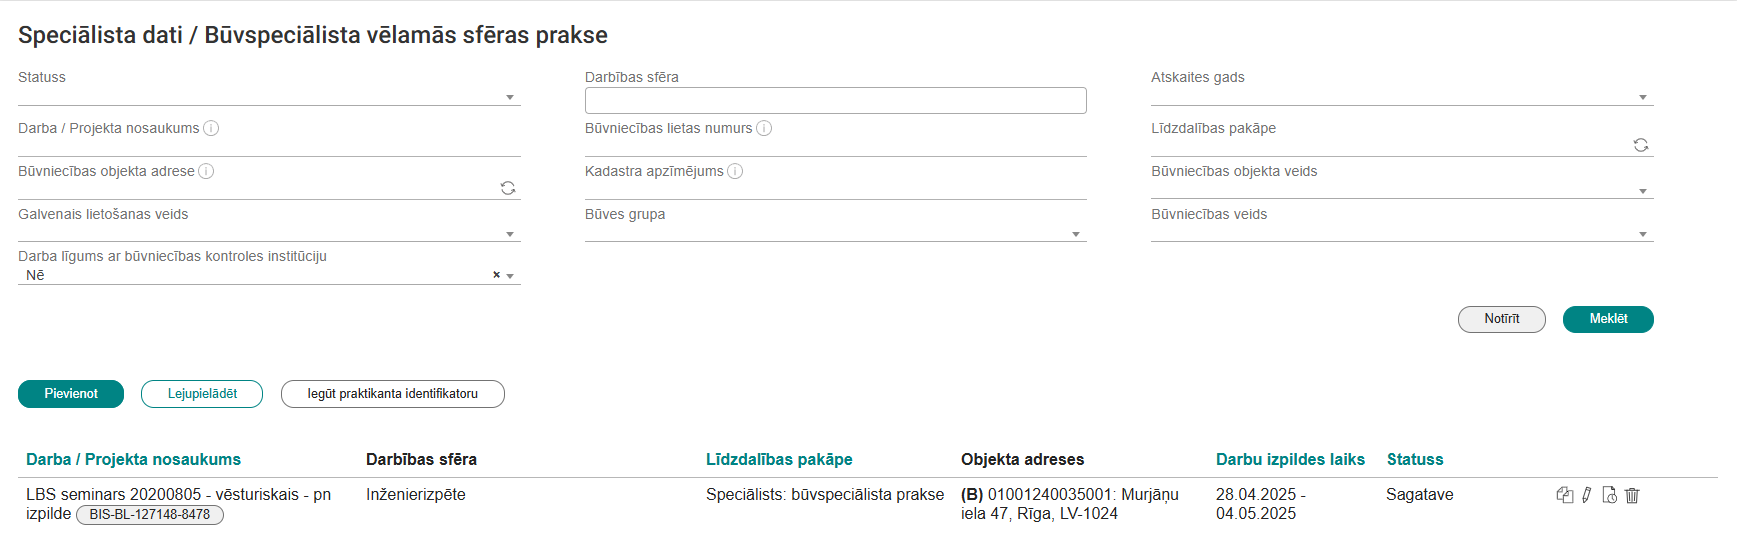This screenshot has width=1737, height=536.
Task: Open history for the LBS seminars record
Action: pos(1609,495)
